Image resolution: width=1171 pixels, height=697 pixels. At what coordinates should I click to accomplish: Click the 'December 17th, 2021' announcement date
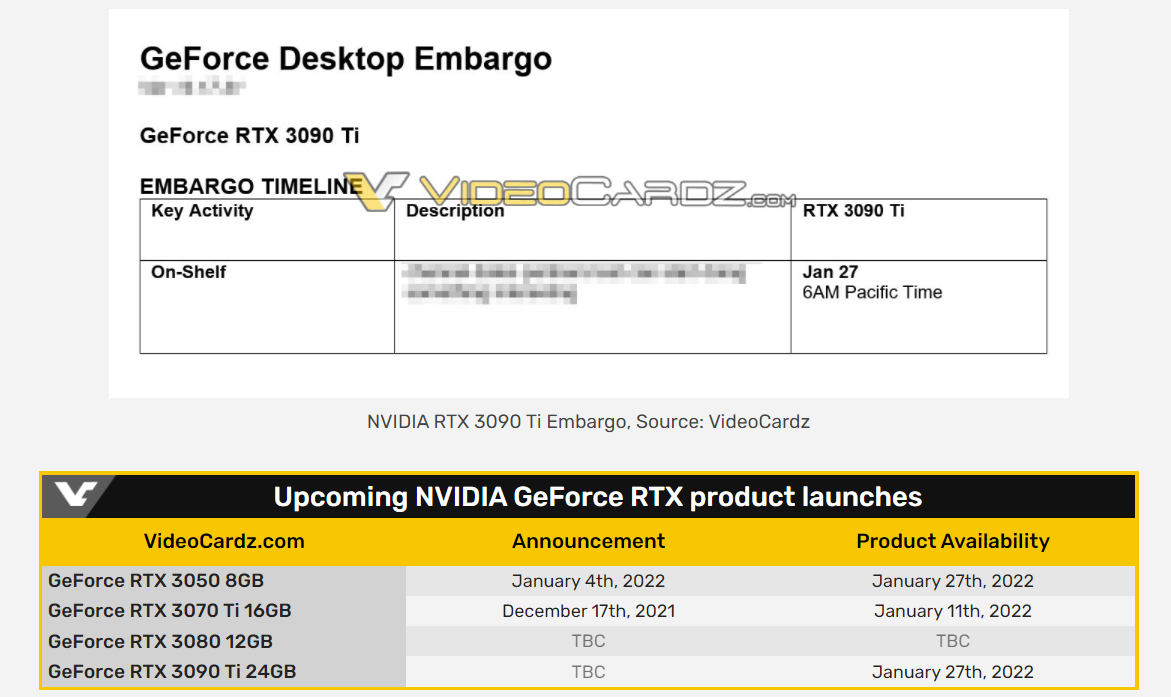(588, 611)
